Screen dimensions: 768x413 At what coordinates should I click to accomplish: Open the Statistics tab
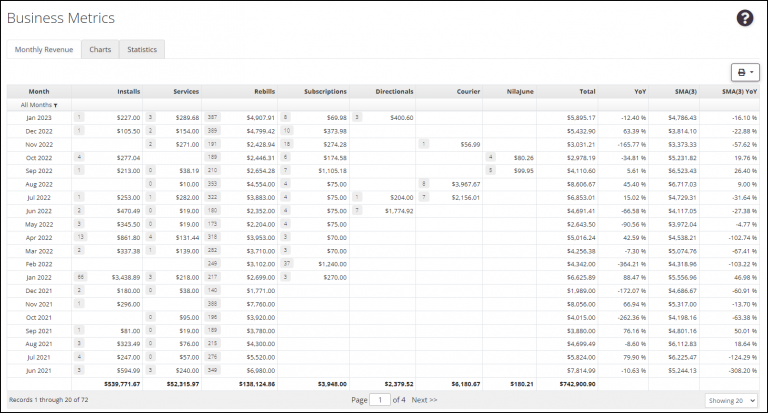pos(142,49)
